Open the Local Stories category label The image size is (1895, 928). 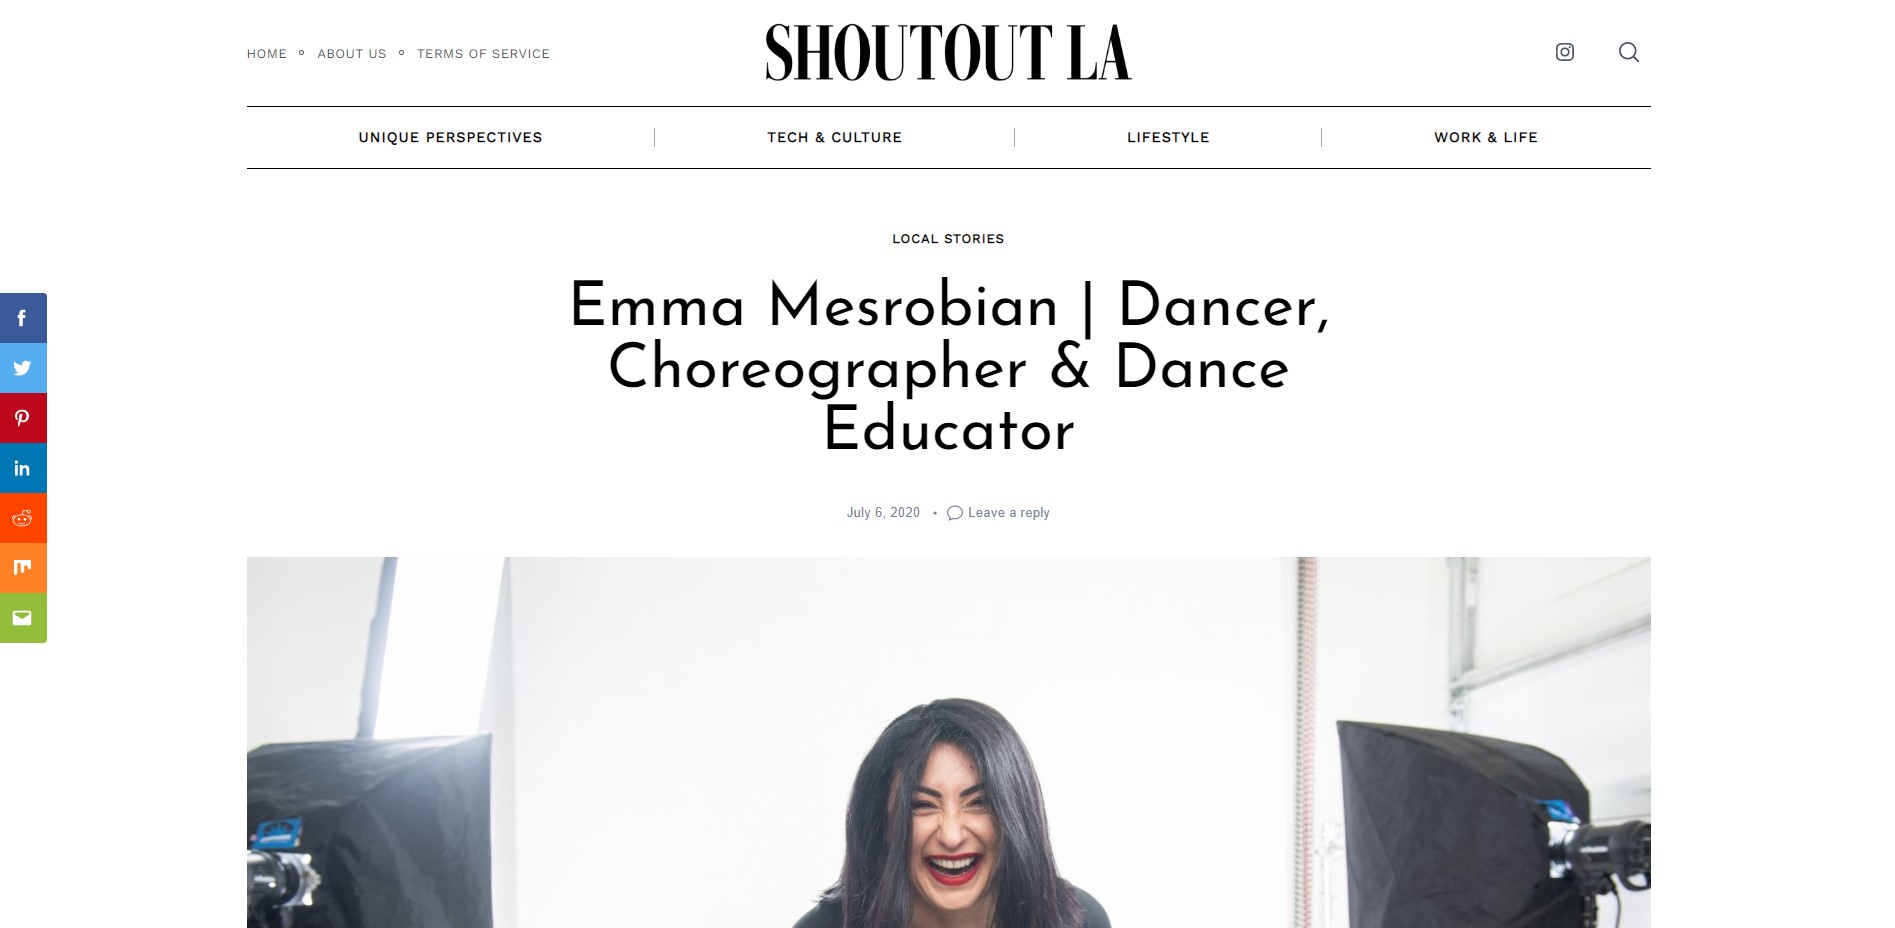point(948,239)
